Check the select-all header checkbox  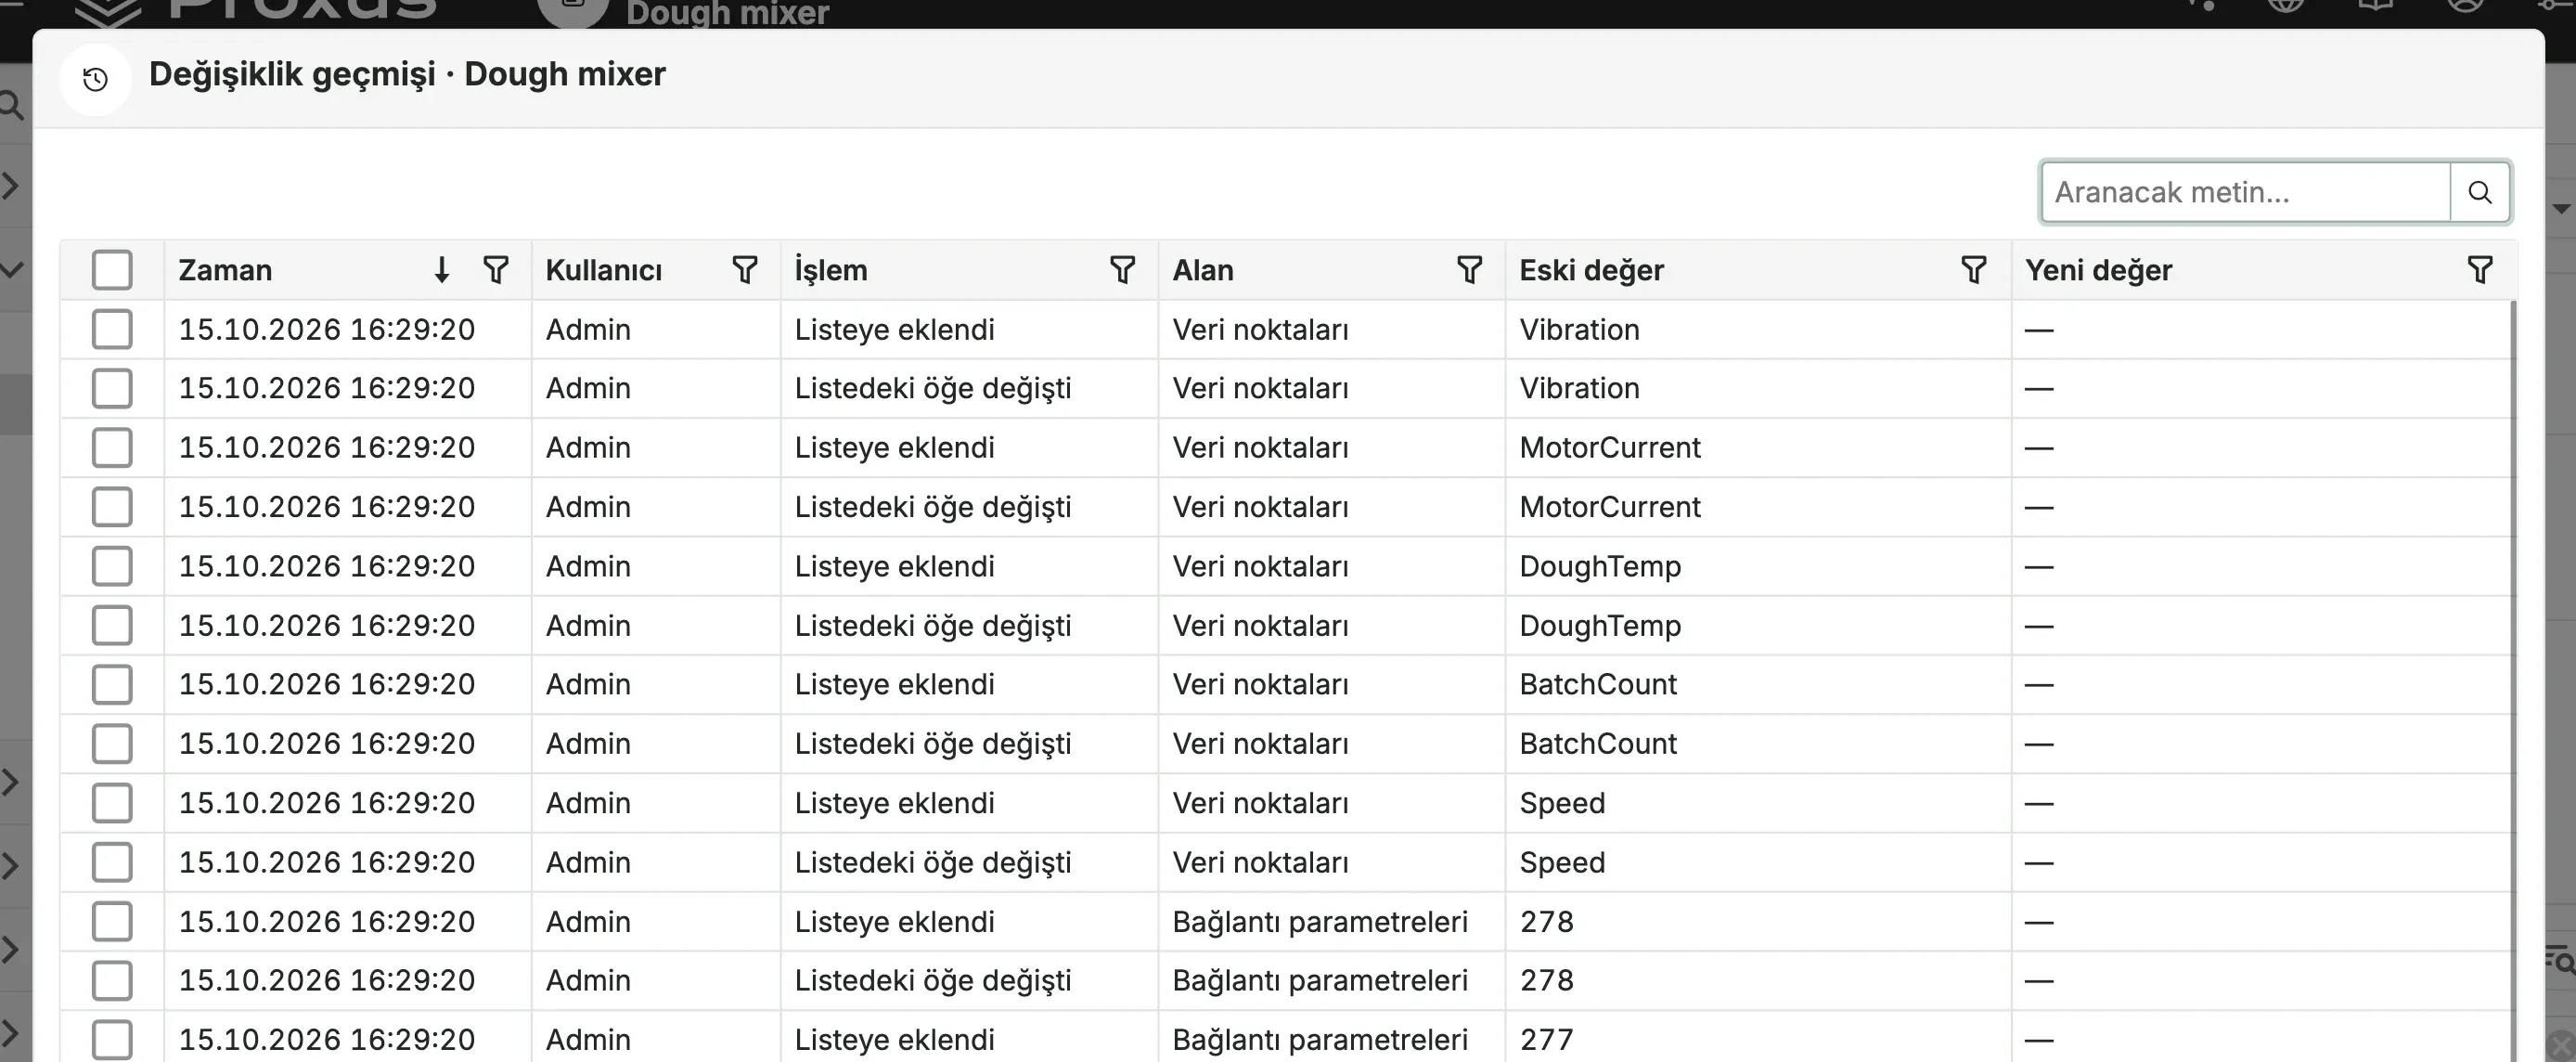112,270
